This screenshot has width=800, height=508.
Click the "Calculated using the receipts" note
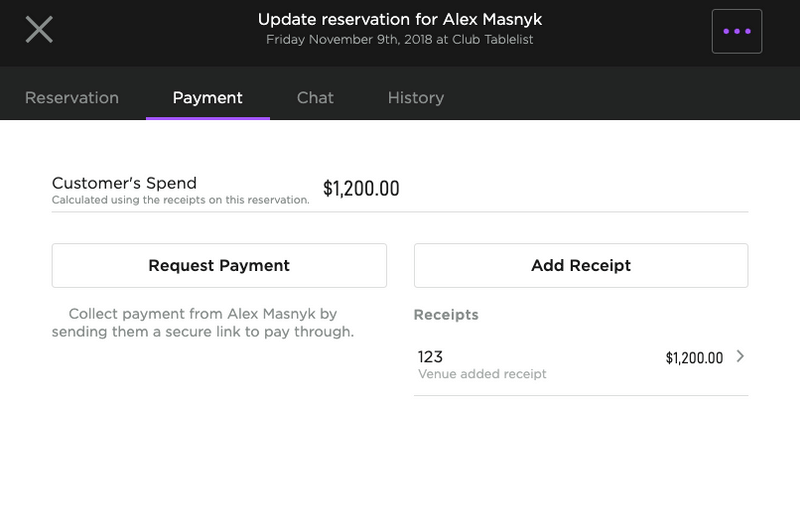point(180,200)
